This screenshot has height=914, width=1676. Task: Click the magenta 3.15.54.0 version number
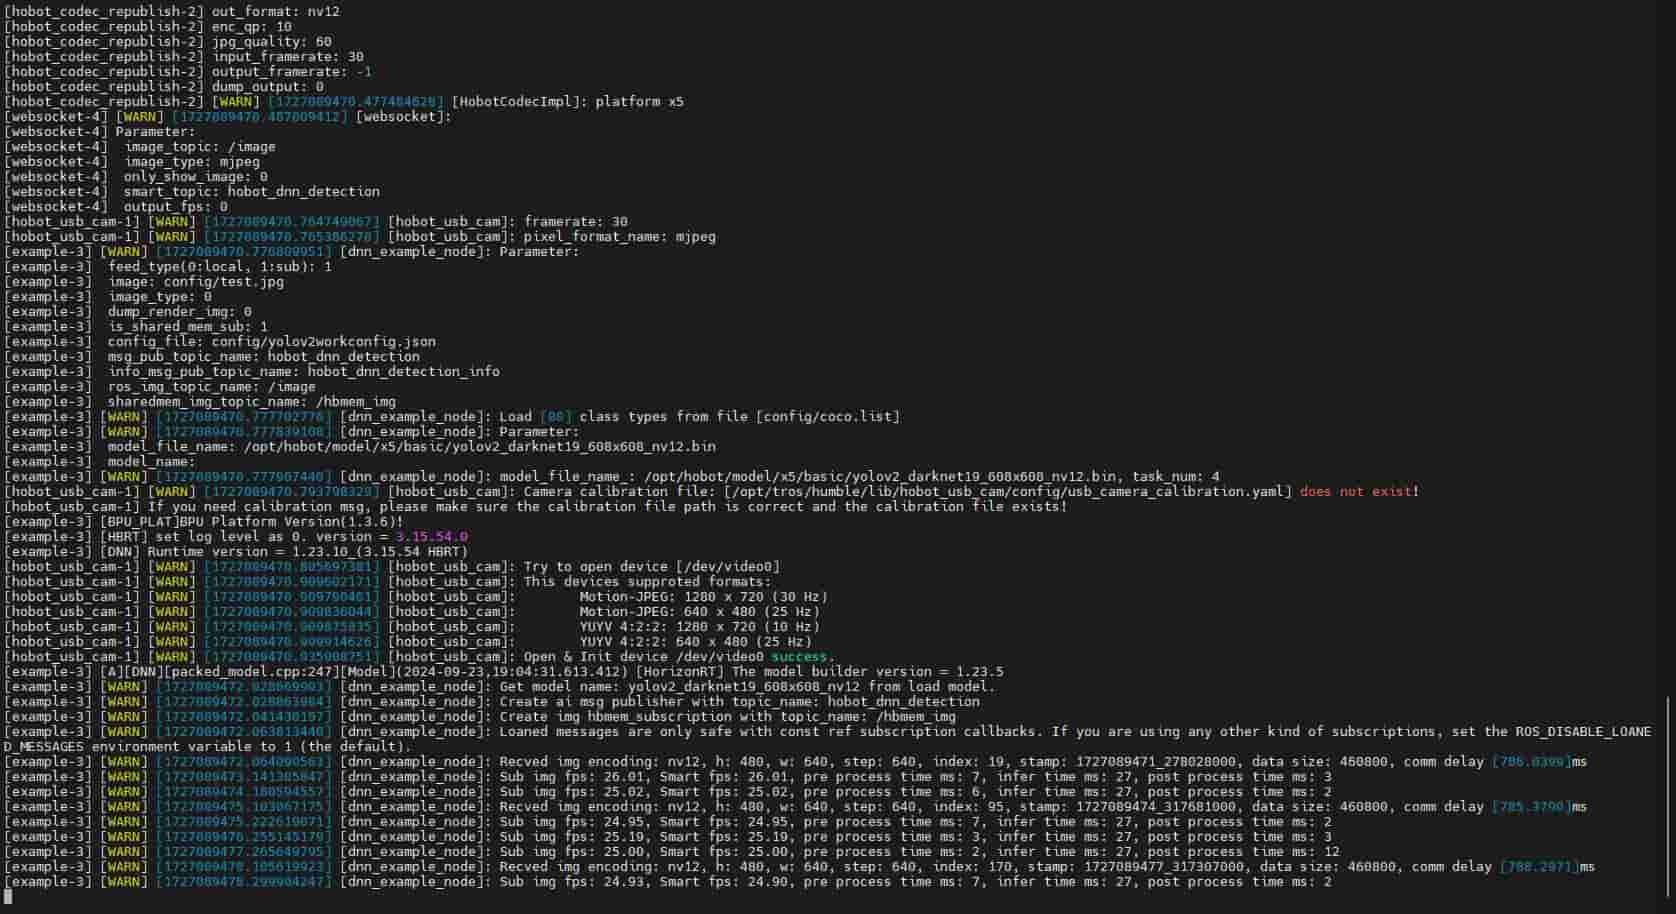pos(431,536)
